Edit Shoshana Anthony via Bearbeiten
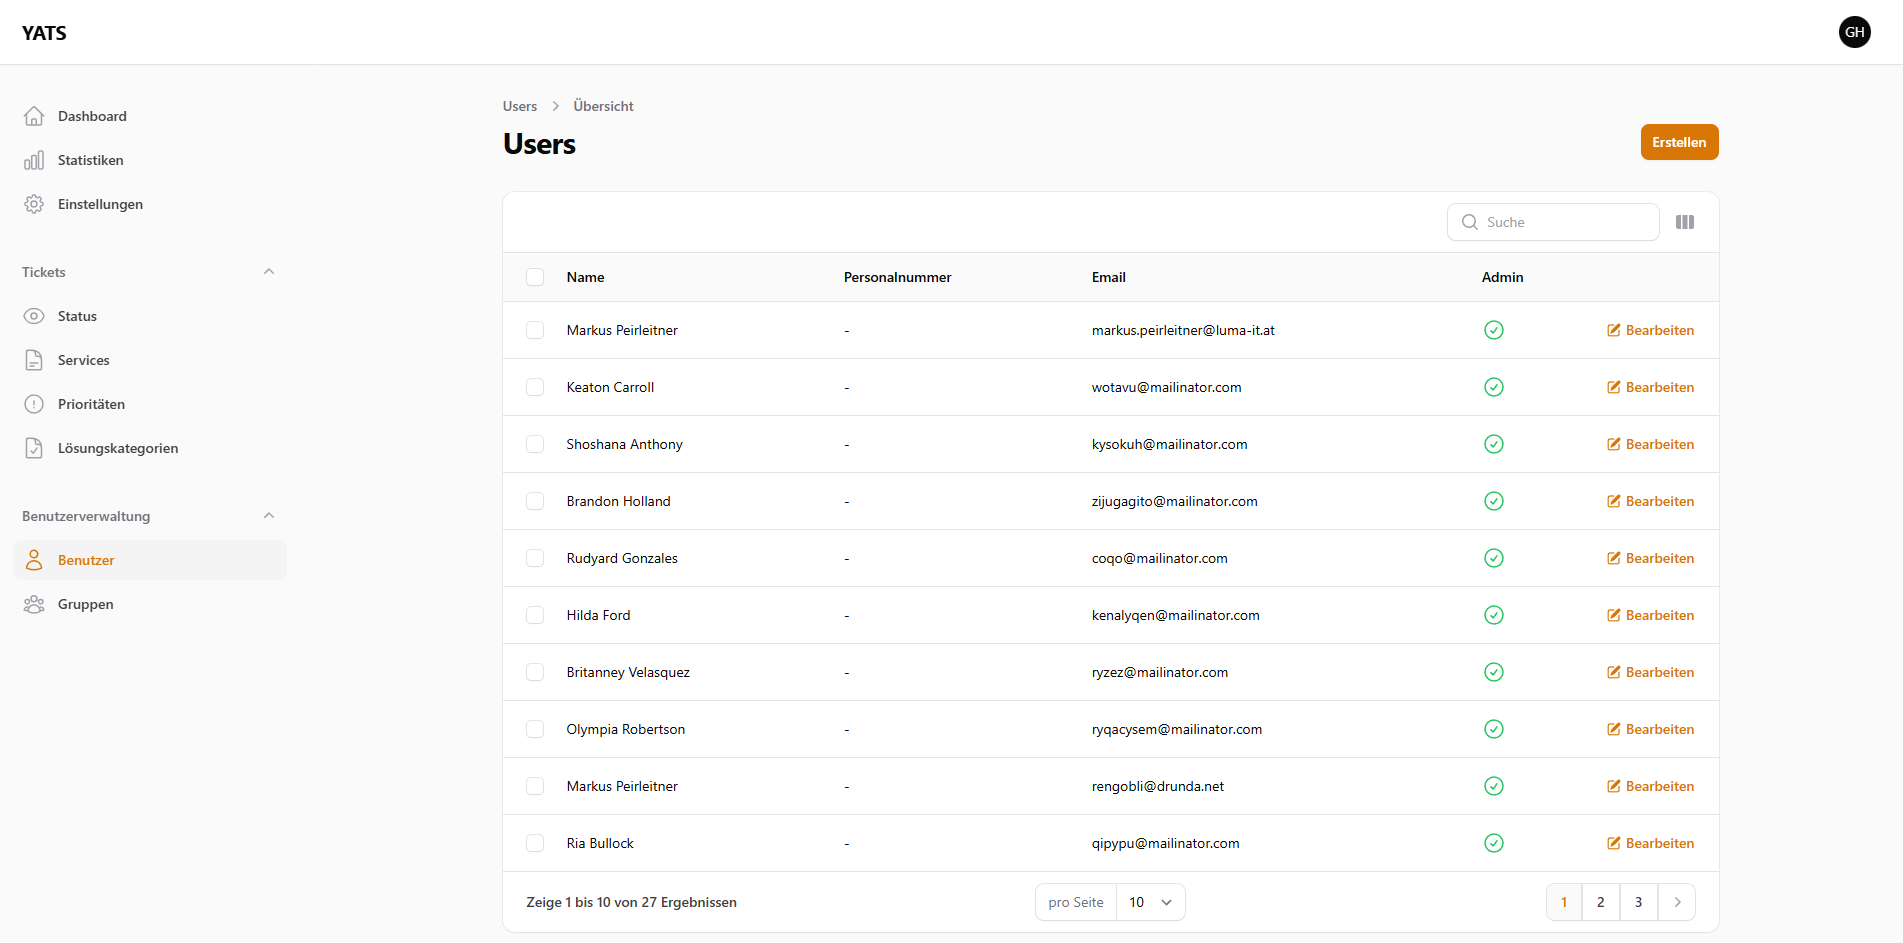This screenshot has height=943, width=1903. (1650, 444)
